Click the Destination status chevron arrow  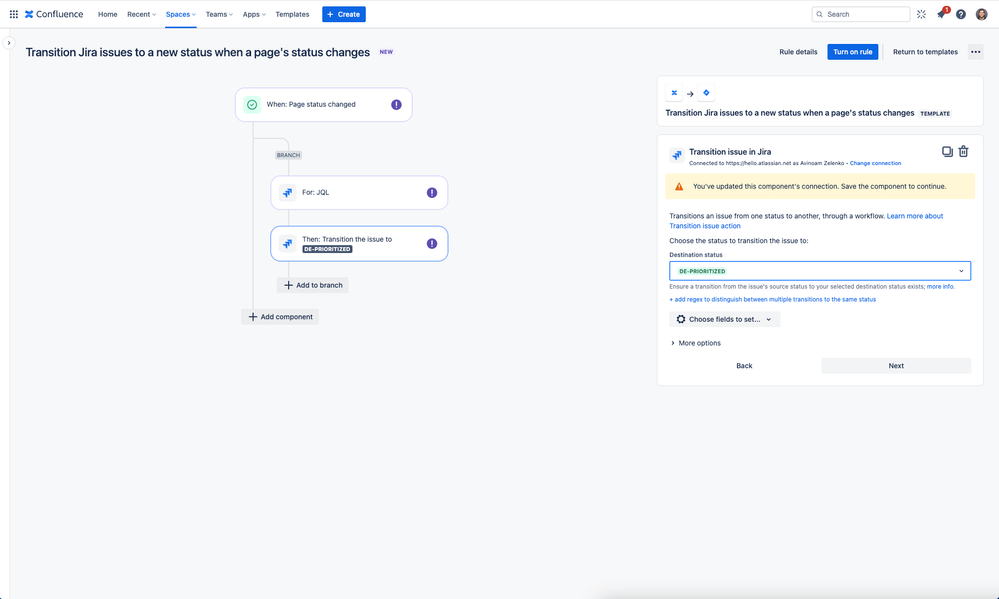tap(961, 271)
